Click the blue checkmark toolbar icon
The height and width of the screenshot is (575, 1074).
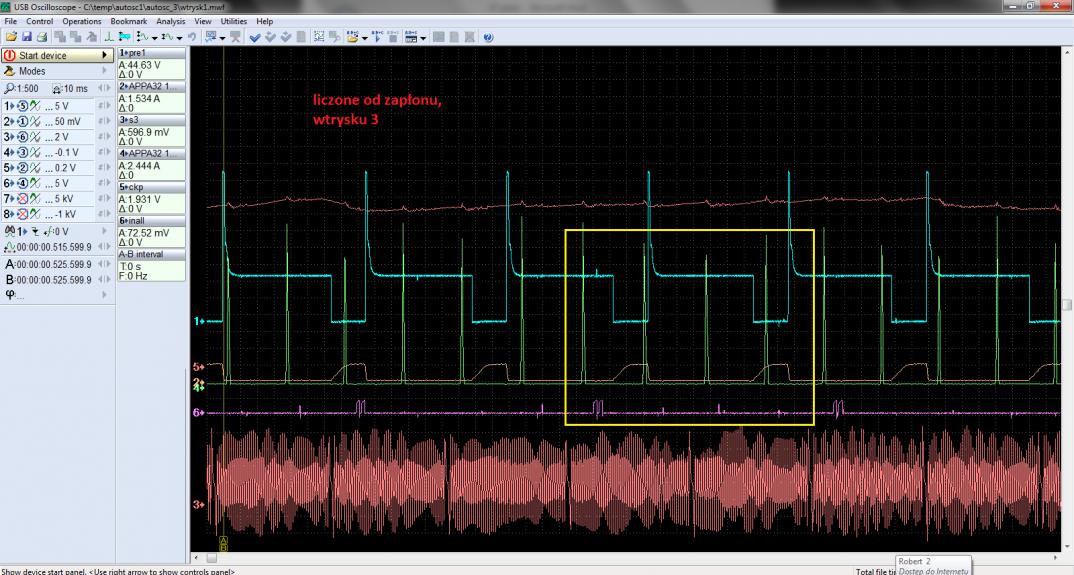coord(254,37)
